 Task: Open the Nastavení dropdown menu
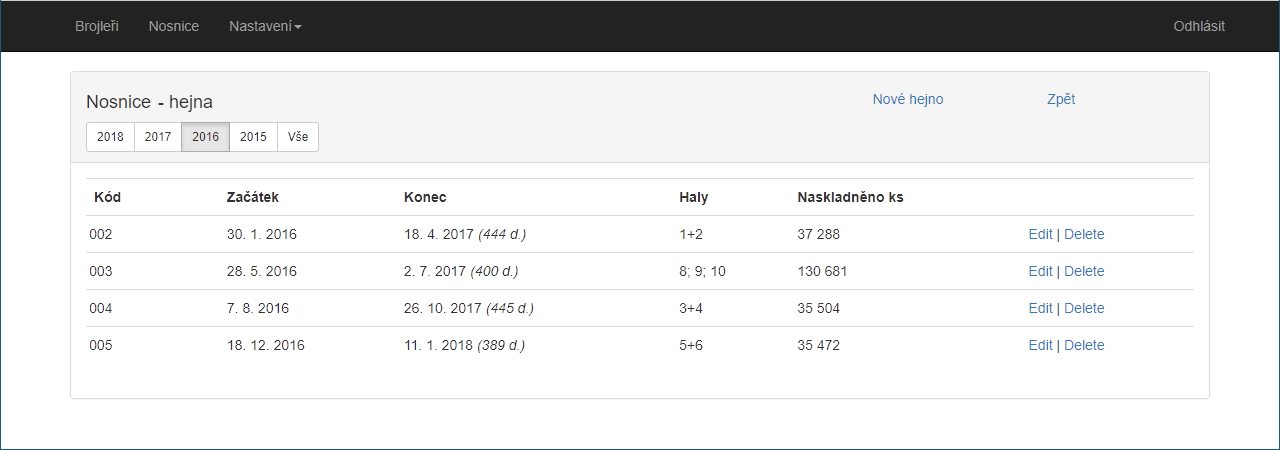[265, 26]
